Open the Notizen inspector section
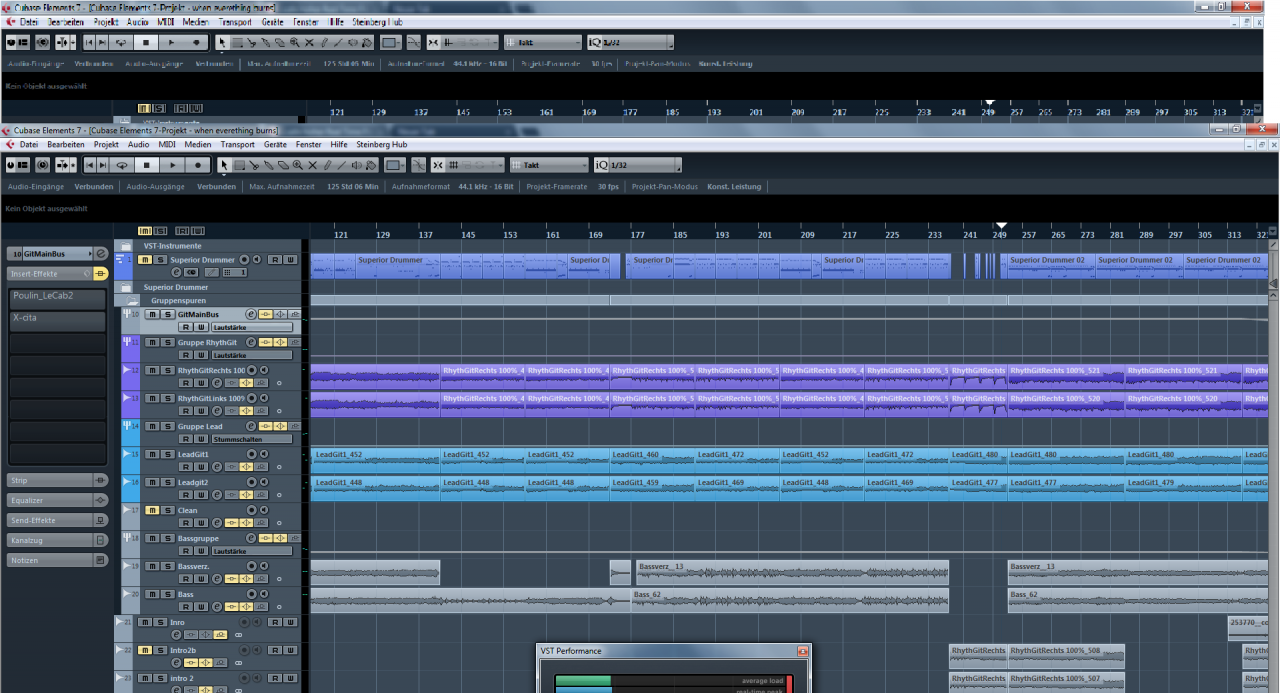This screenshot has width=1280, height=693. point(57,560)
